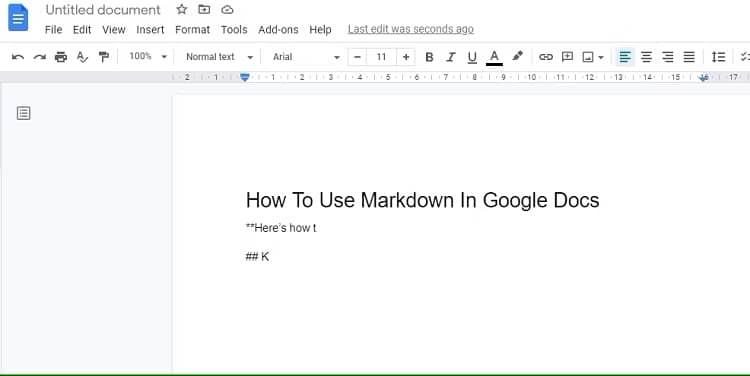Open the highlight color tool
750x376 pixels.
tap(517, 56)
